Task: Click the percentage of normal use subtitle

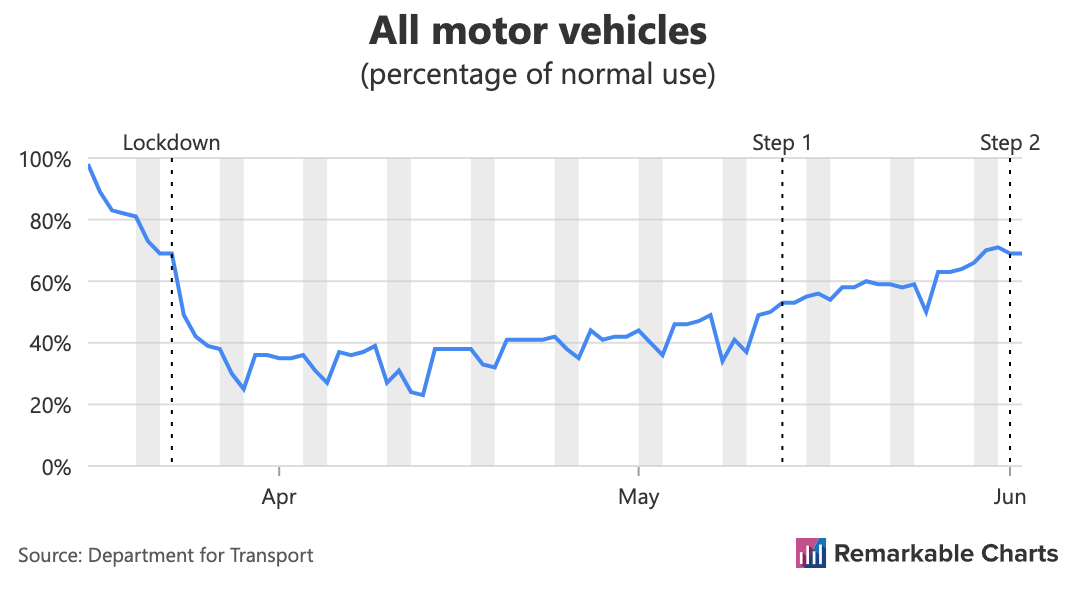Action: tap(538, 76)
